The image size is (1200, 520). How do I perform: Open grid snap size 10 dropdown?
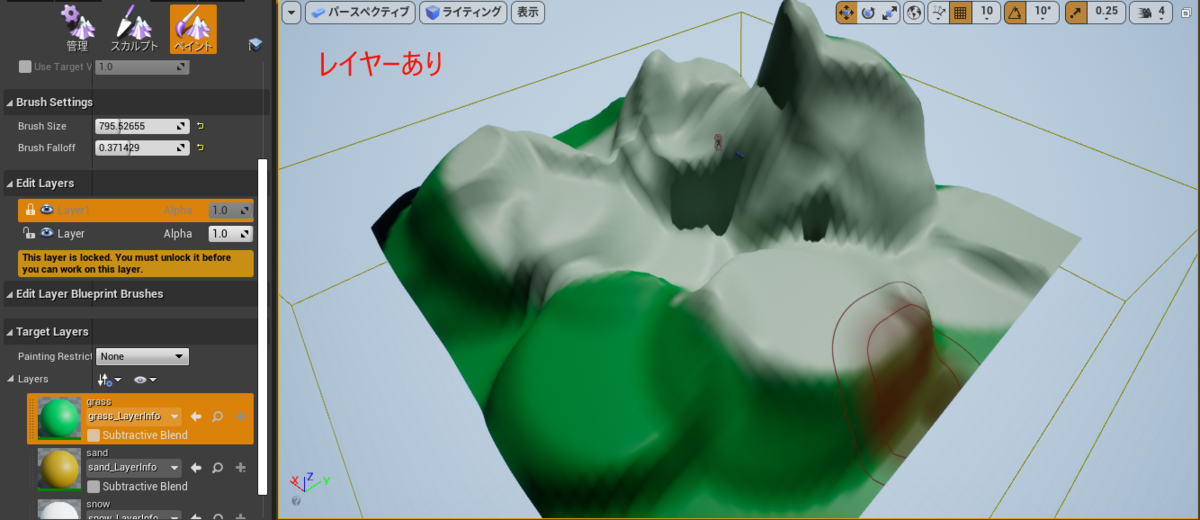click(987, 12)
